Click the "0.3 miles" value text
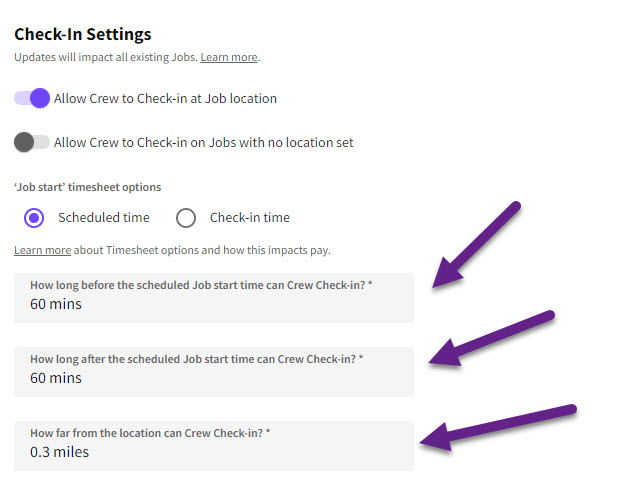This screenshot has width=634, height=492. [59, 452]
